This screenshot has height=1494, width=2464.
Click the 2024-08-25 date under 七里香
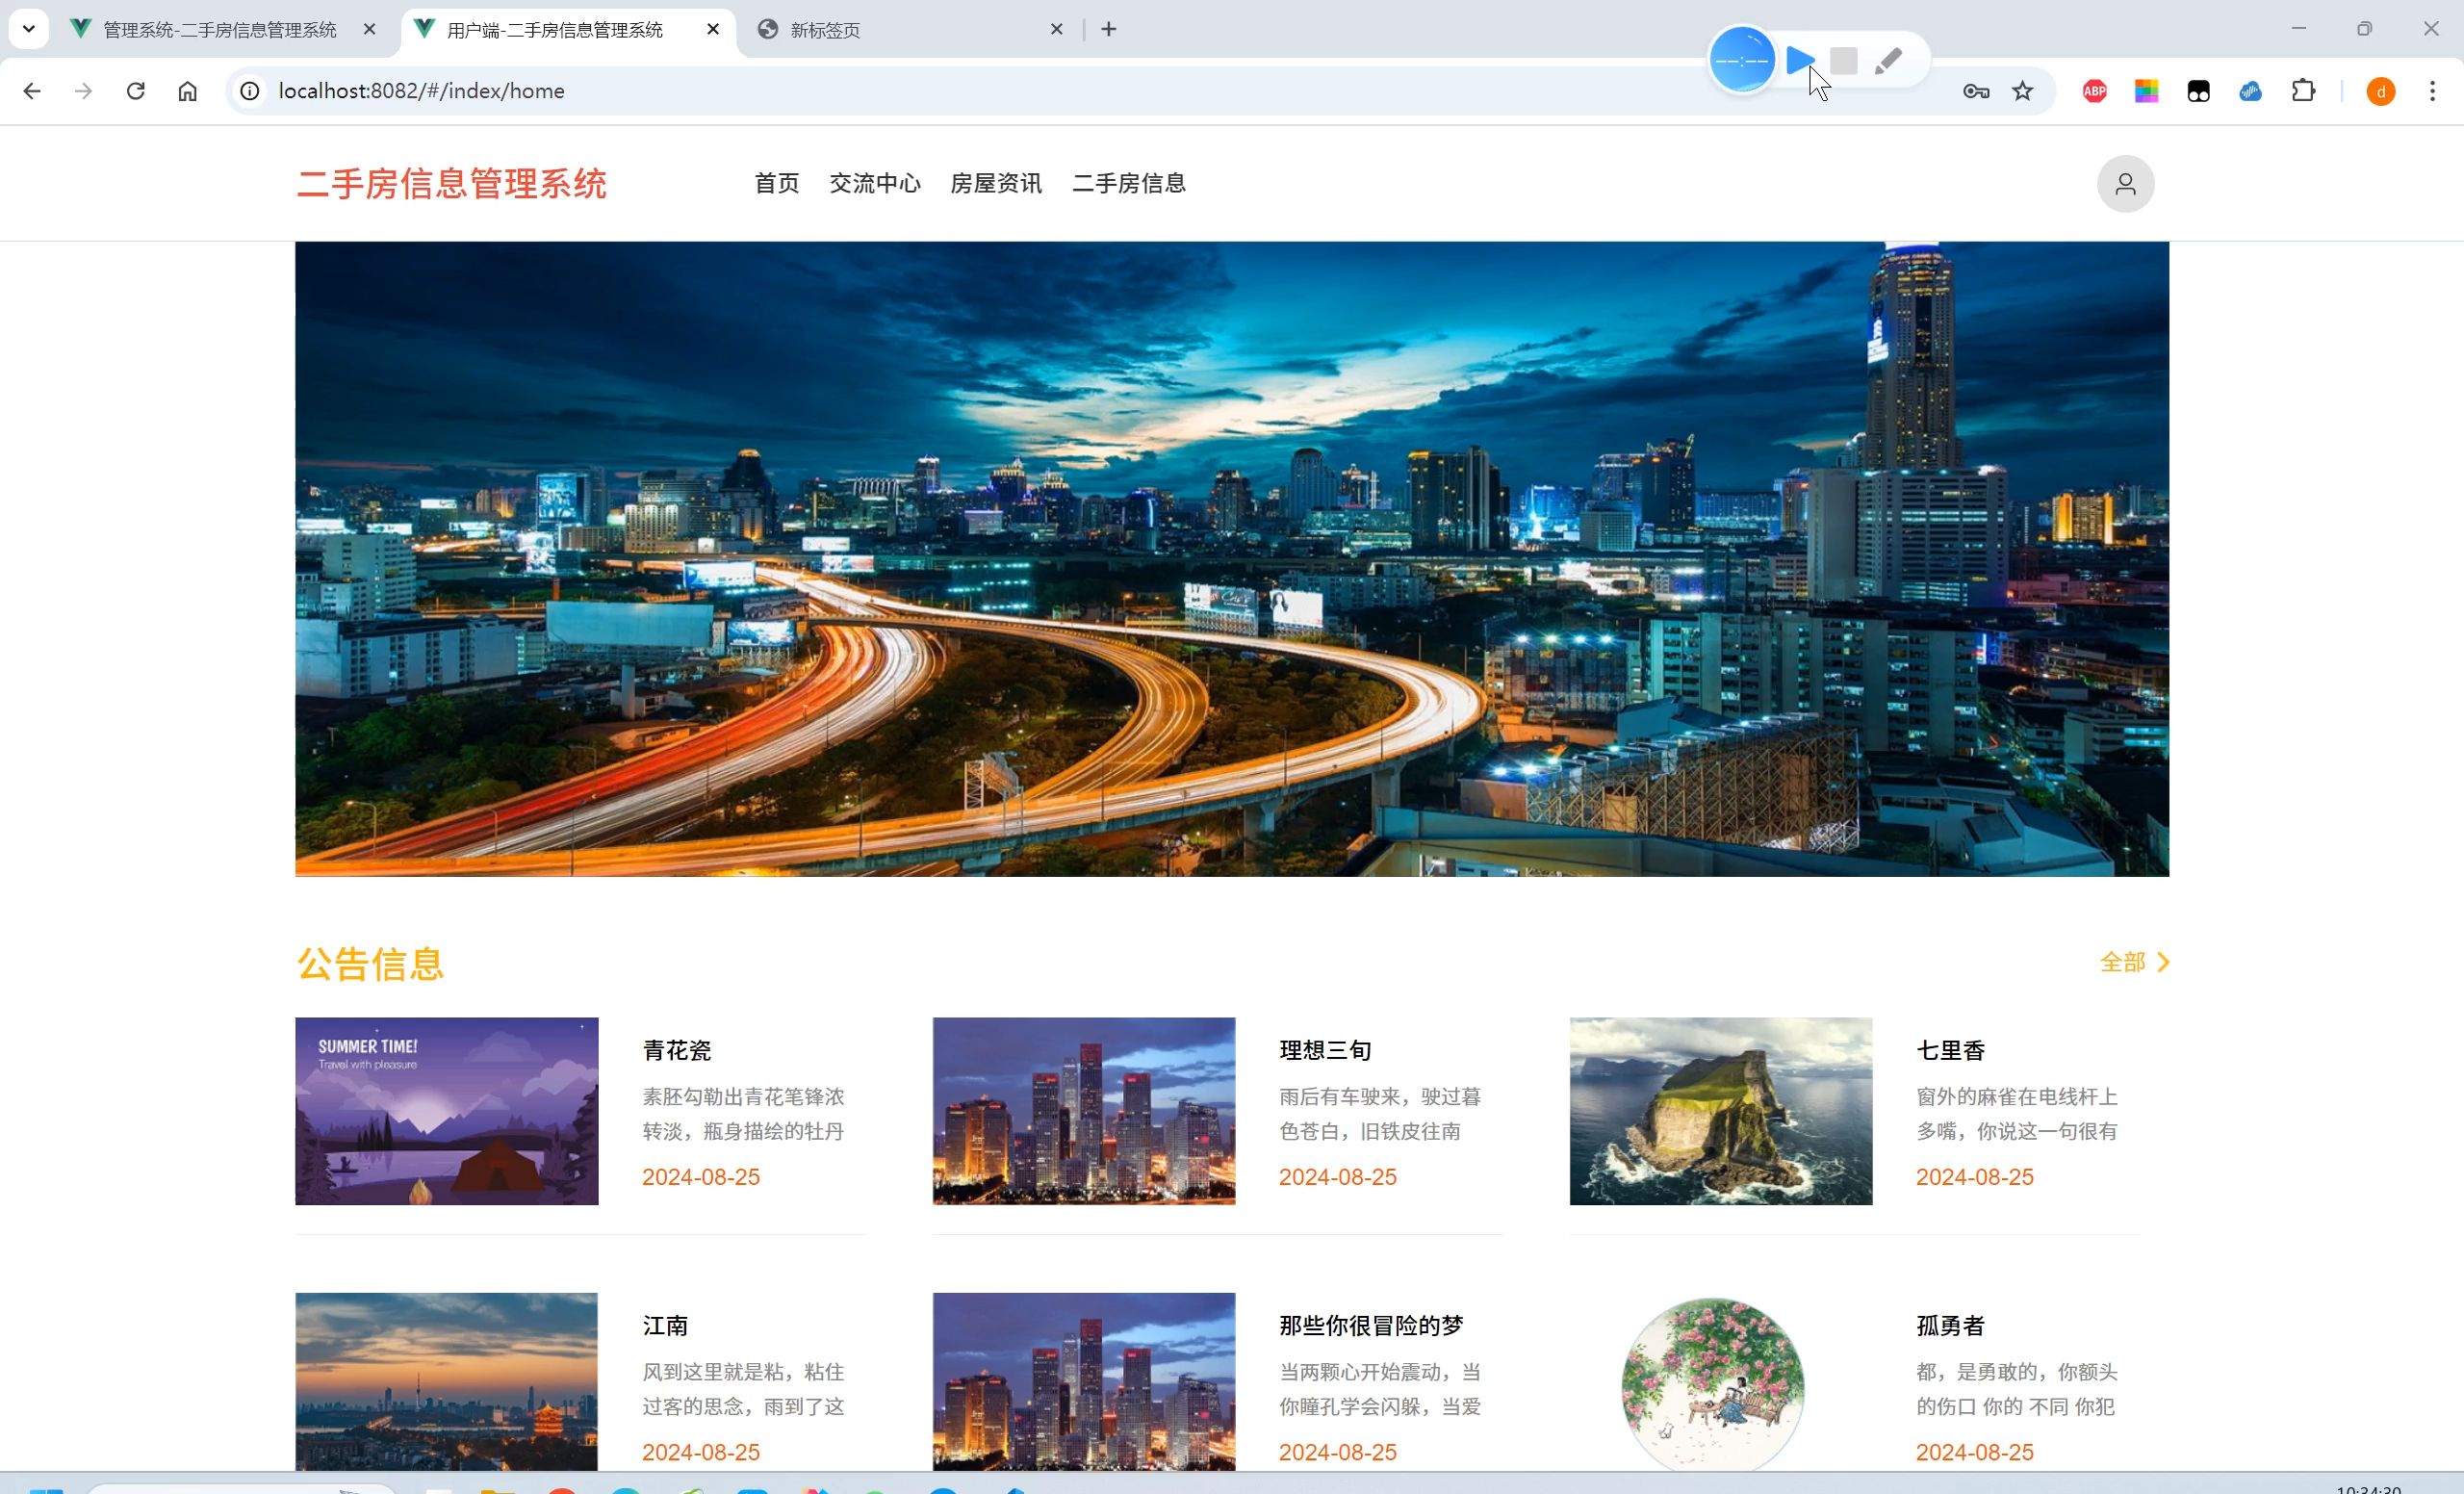tap(1975, 1177)
